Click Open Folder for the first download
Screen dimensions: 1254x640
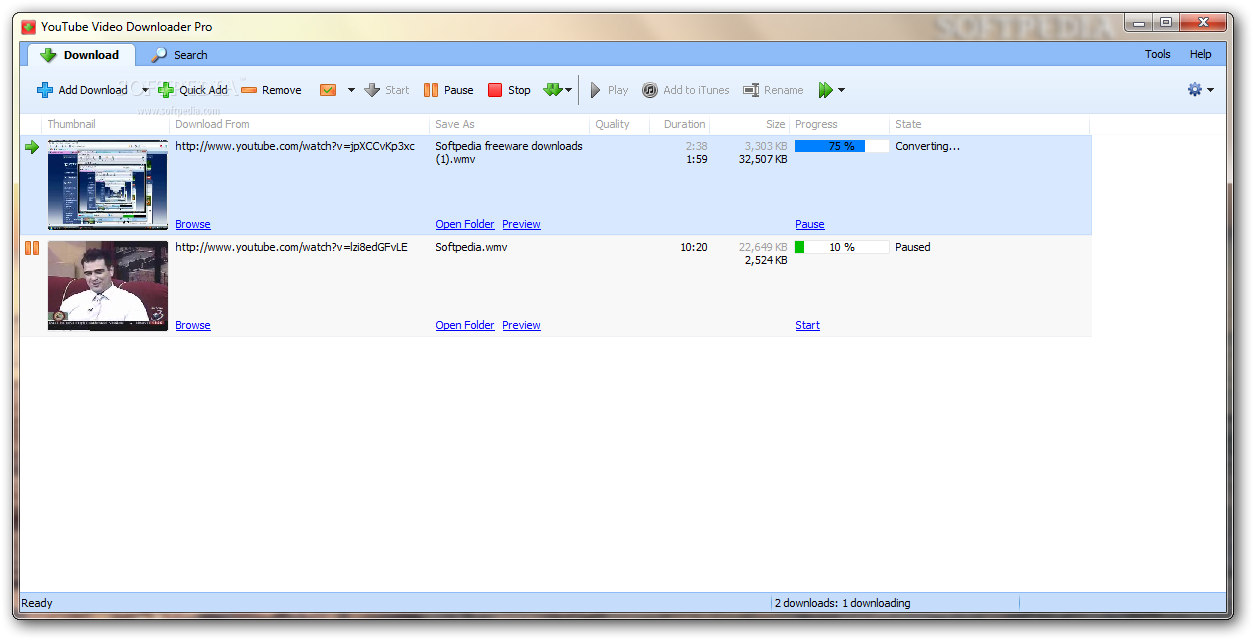tap(465, 224)
